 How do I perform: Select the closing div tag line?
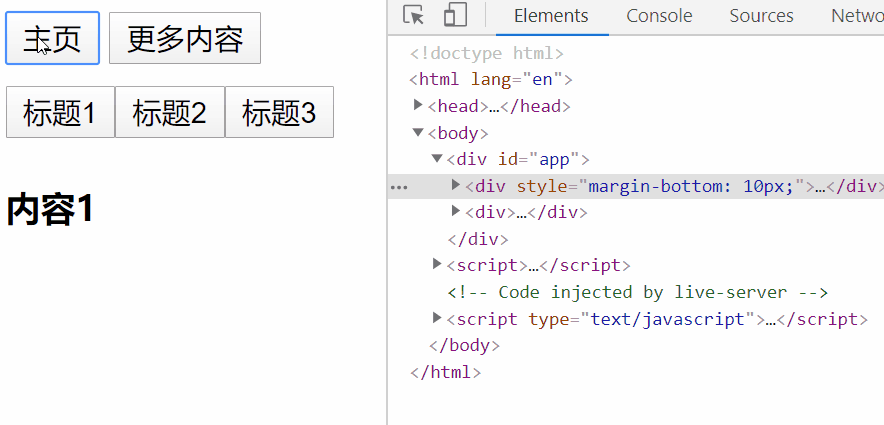[x=478, y=240]
